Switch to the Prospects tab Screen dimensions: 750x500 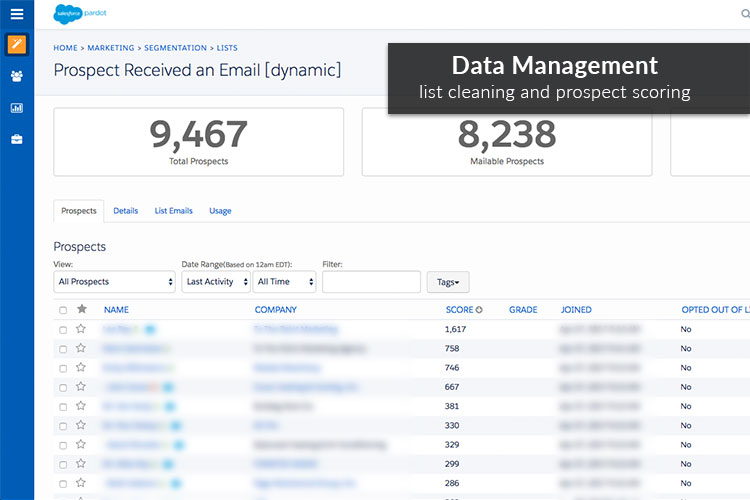click(79, 211)
